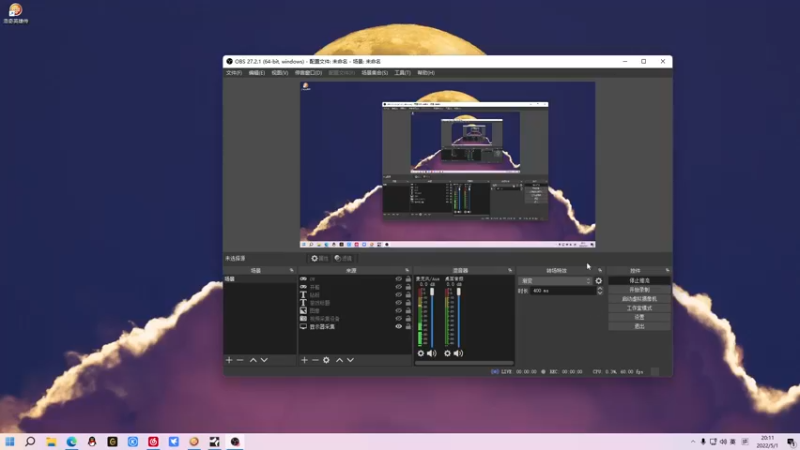Pop out the 场景 Scenes dock panel

pyautogui.click(x=292, y=270)
